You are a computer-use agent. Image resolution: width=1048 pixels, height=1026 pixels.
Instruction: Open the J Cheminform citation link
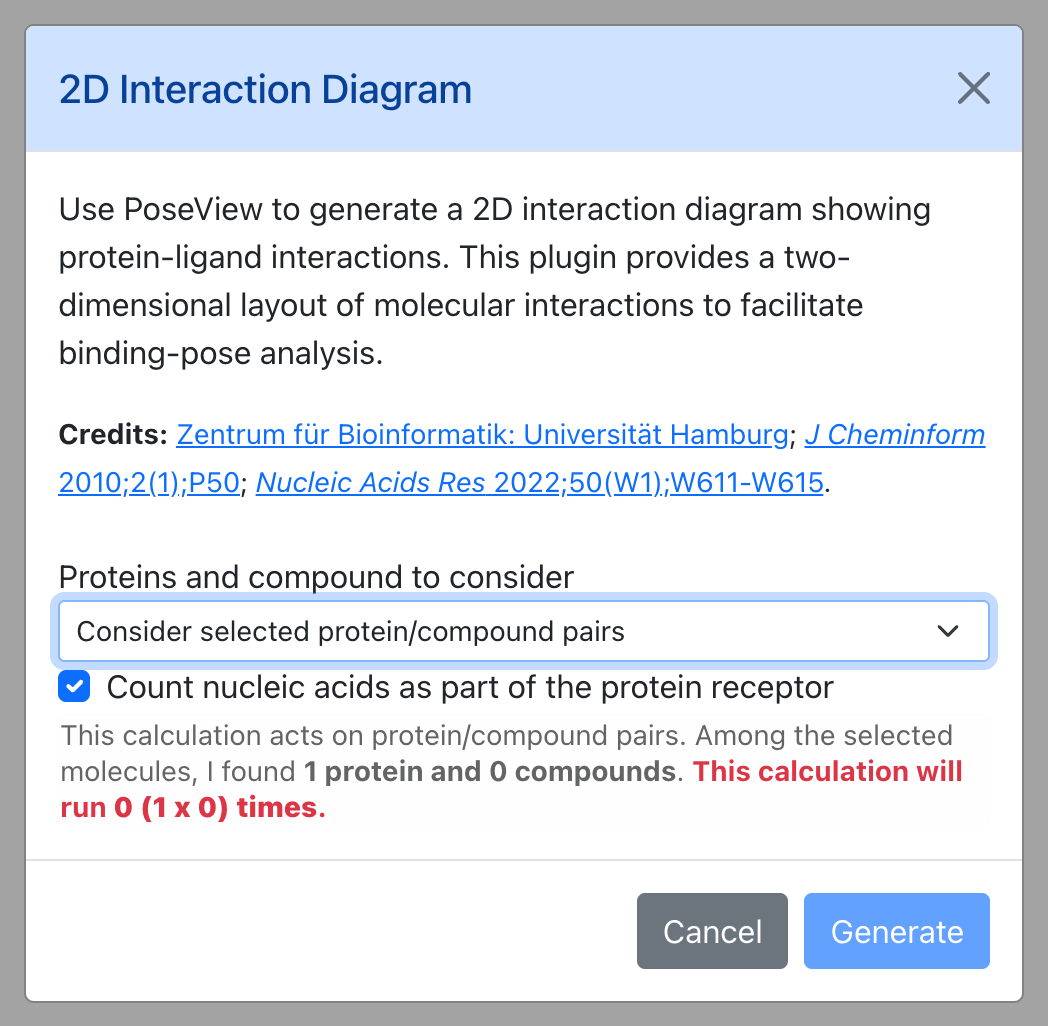click(x=894, y=434)
